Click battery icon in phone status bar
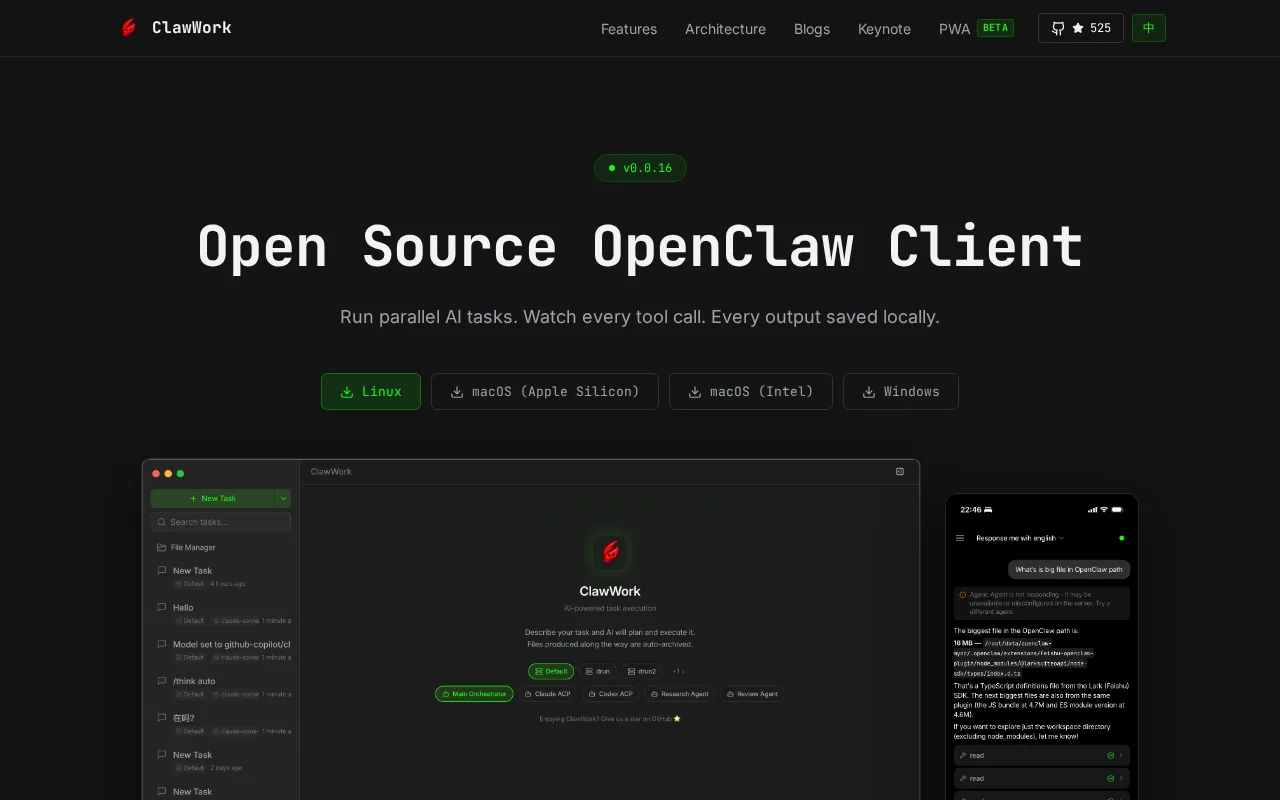Screen dimensions: 1280x800 click(x=1119, y=510)
